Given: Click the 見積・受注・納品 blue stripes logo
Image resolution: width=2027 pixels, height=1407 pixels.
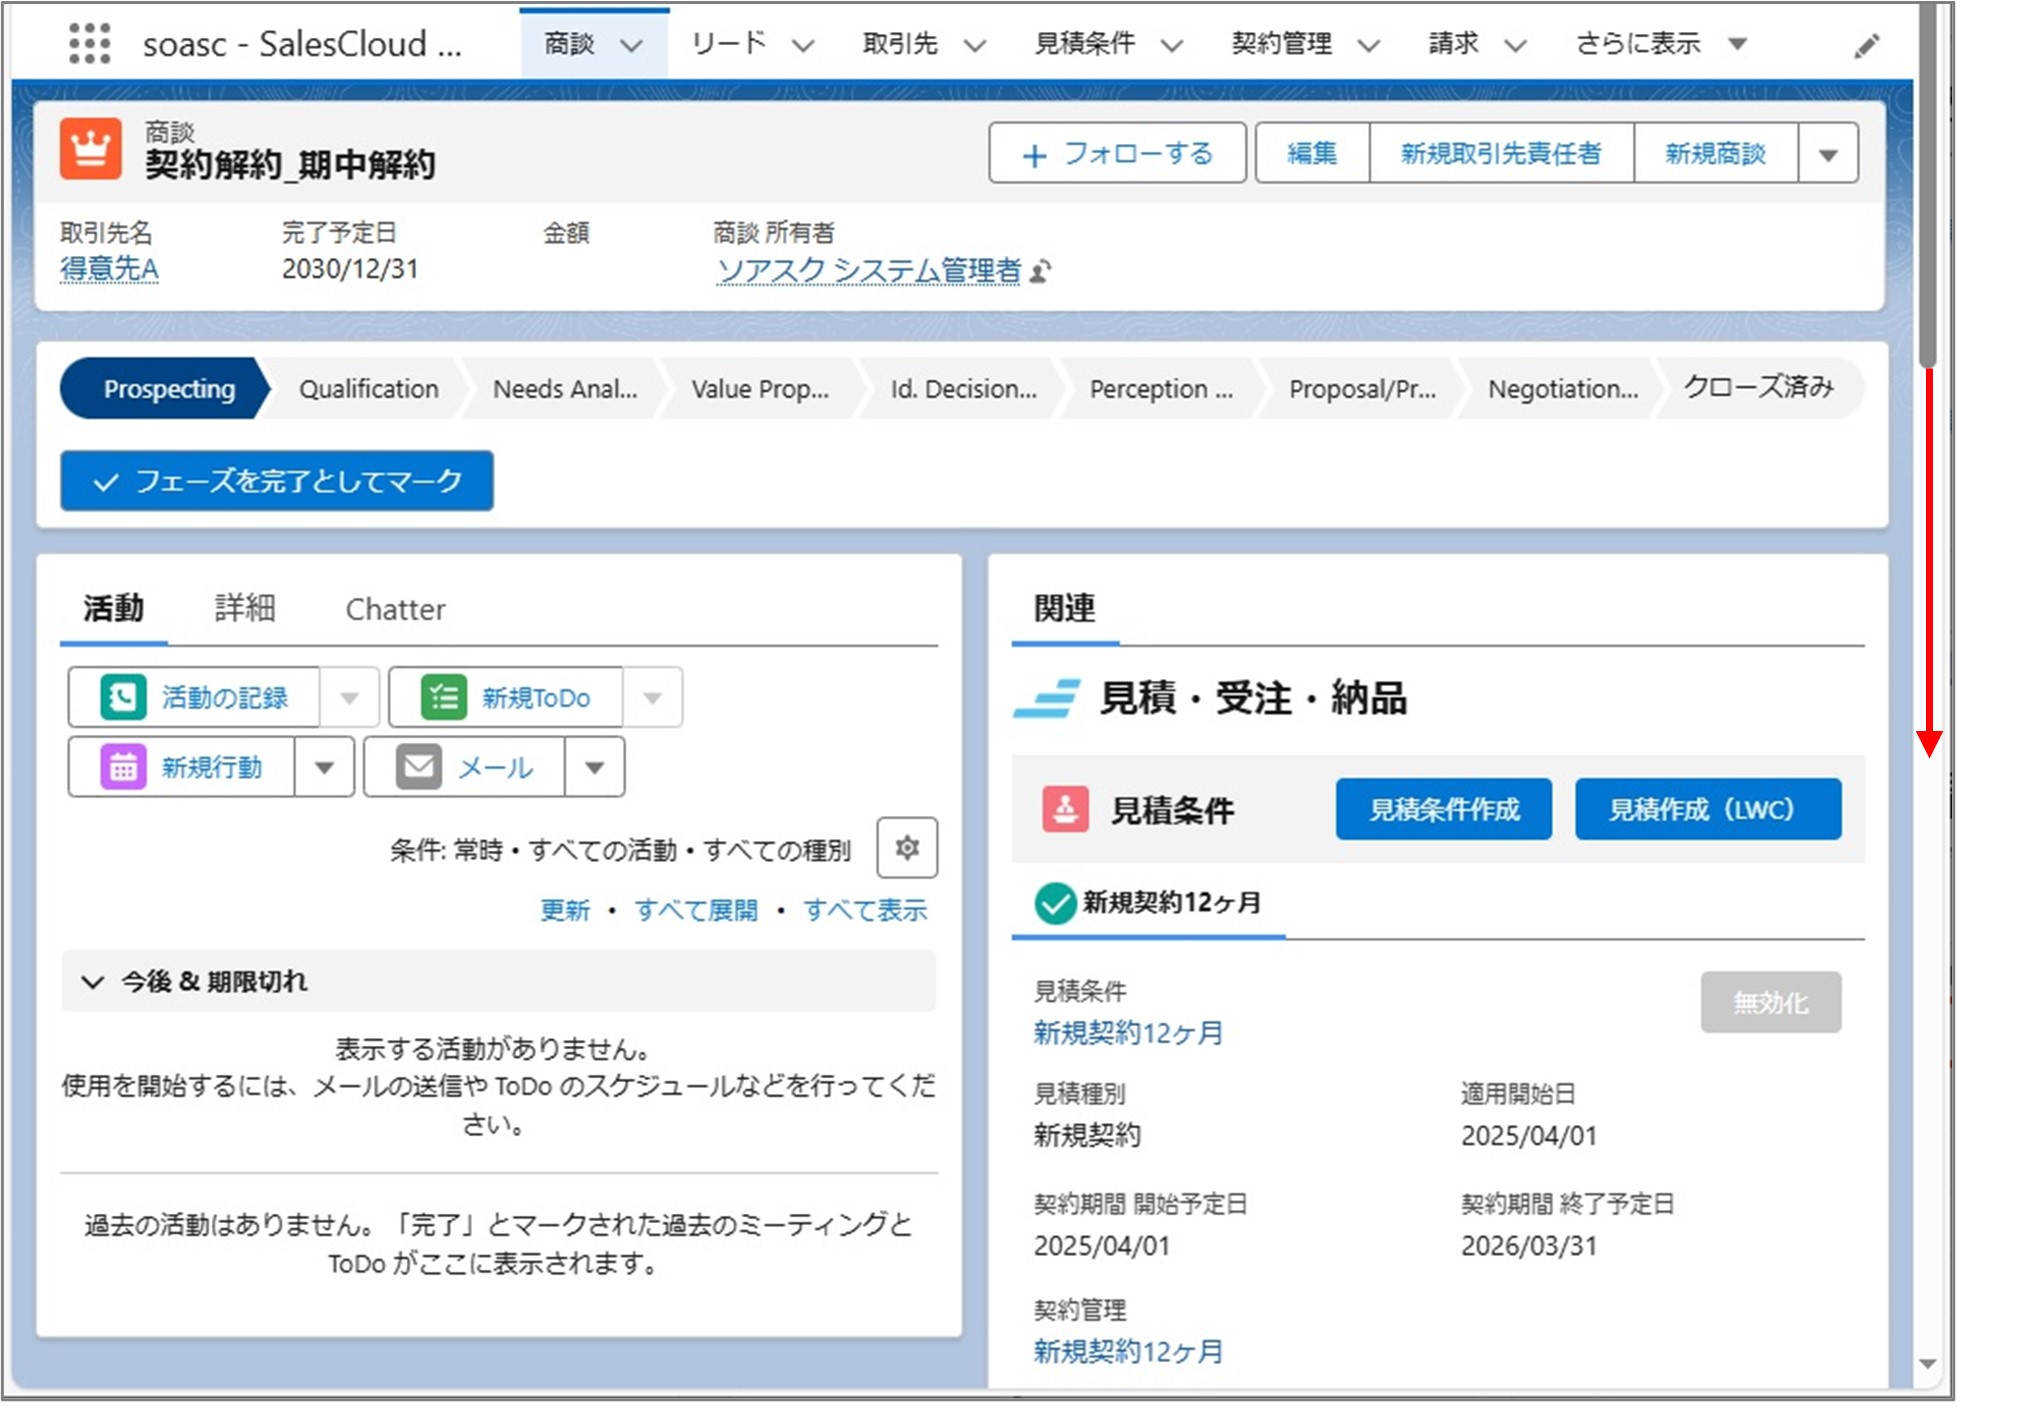Looking at the screenshot, I should 1047,698.
